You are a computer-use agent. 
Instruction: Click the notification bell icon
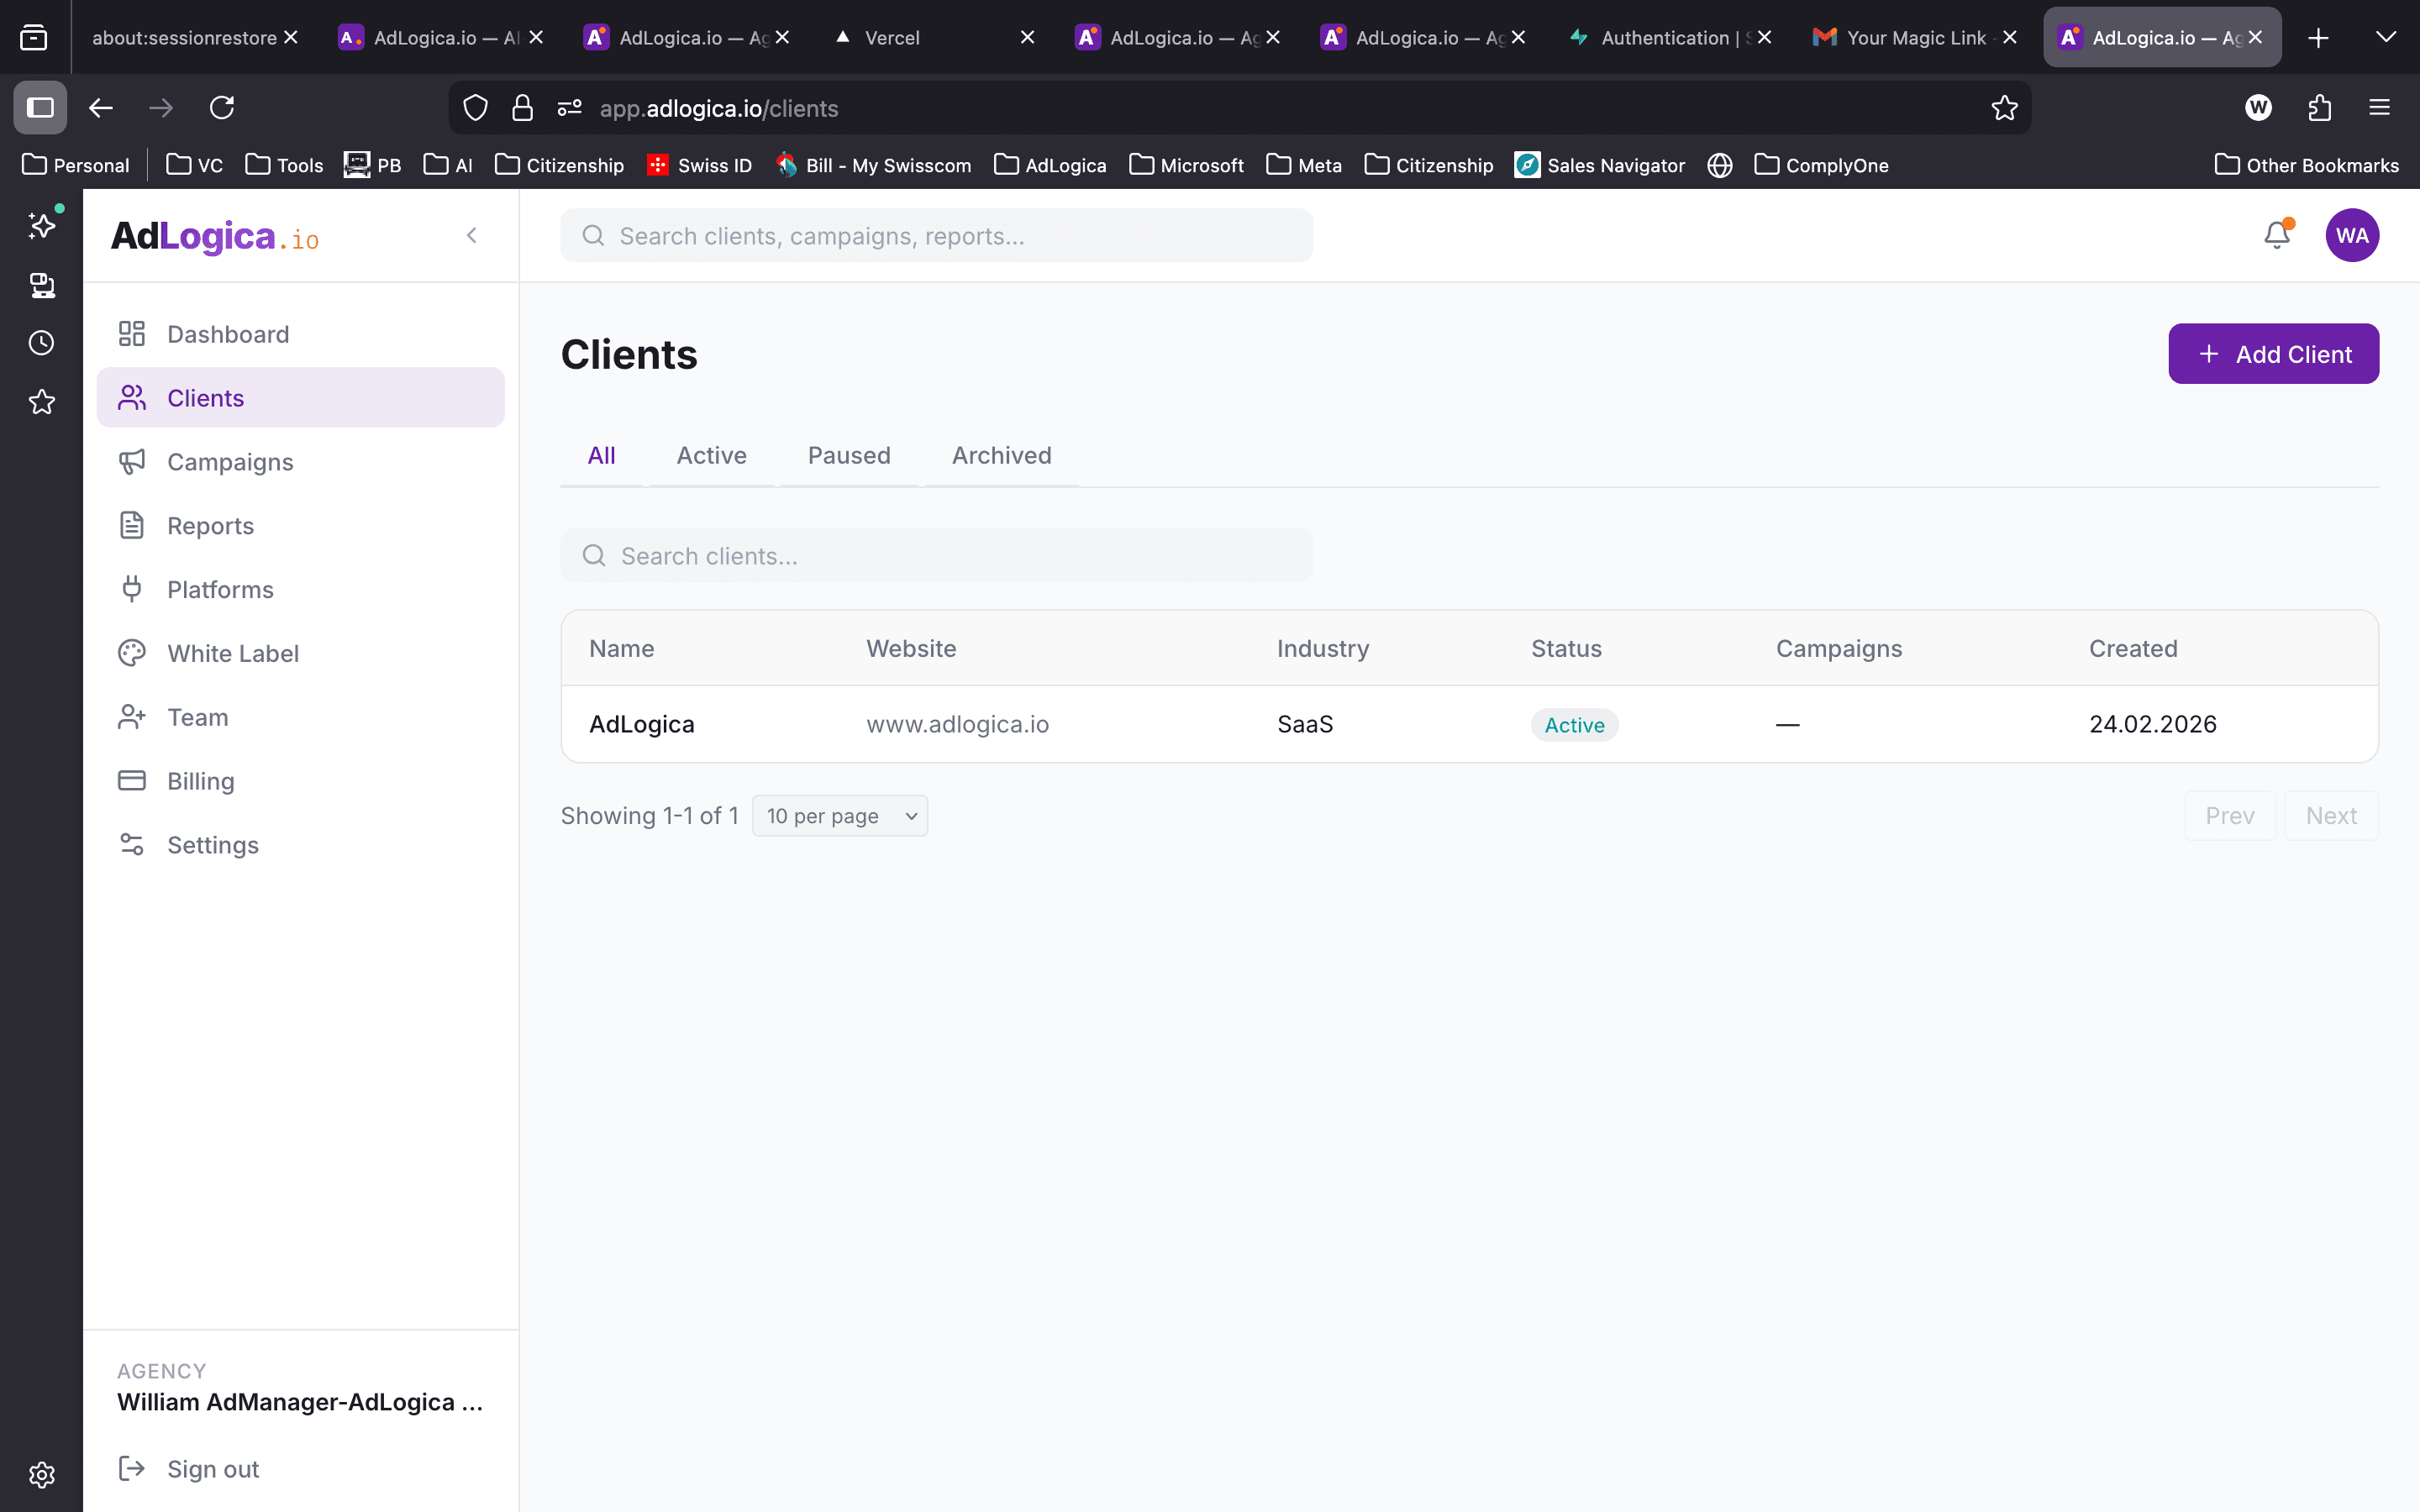(x=2277, y=234)
